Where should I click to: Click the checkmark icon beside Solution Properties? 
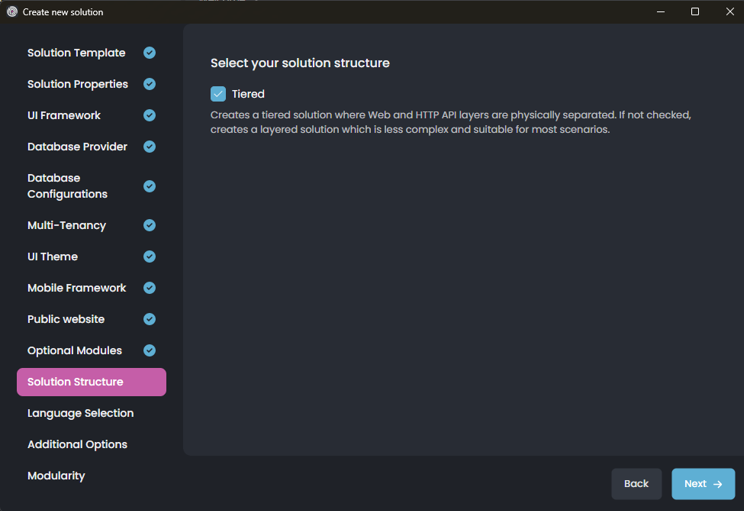click(149, 84)
